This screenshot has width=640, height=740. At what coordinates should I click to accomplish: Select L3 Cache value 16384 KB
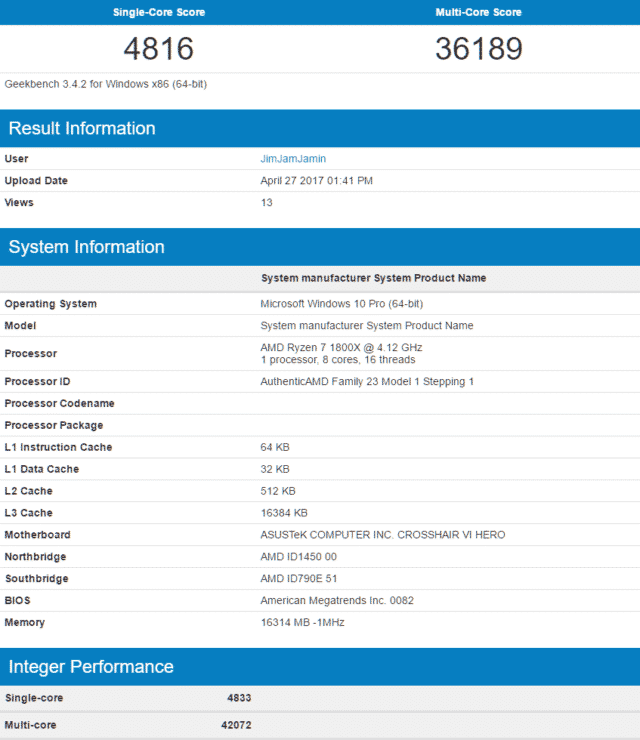tap(284, 513)
